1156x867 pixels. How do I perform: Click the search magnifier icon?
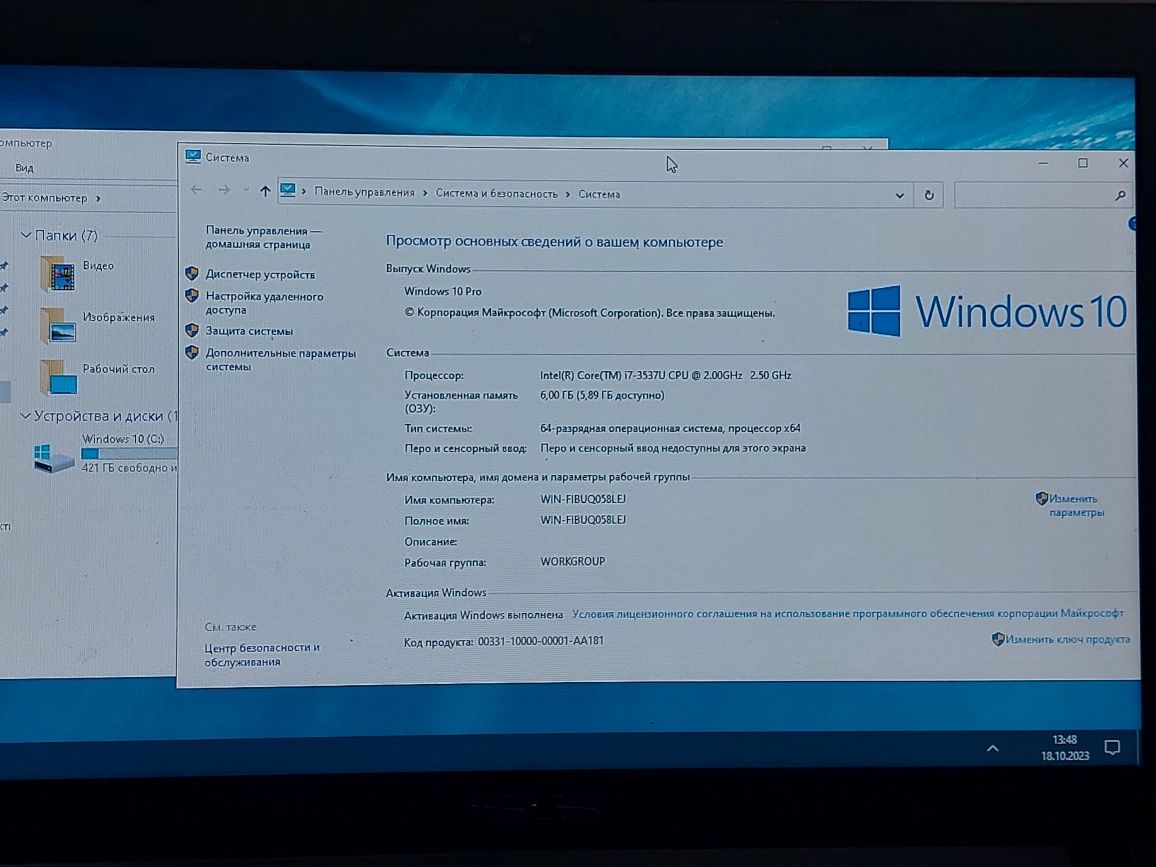click(x=1120, y=195)
